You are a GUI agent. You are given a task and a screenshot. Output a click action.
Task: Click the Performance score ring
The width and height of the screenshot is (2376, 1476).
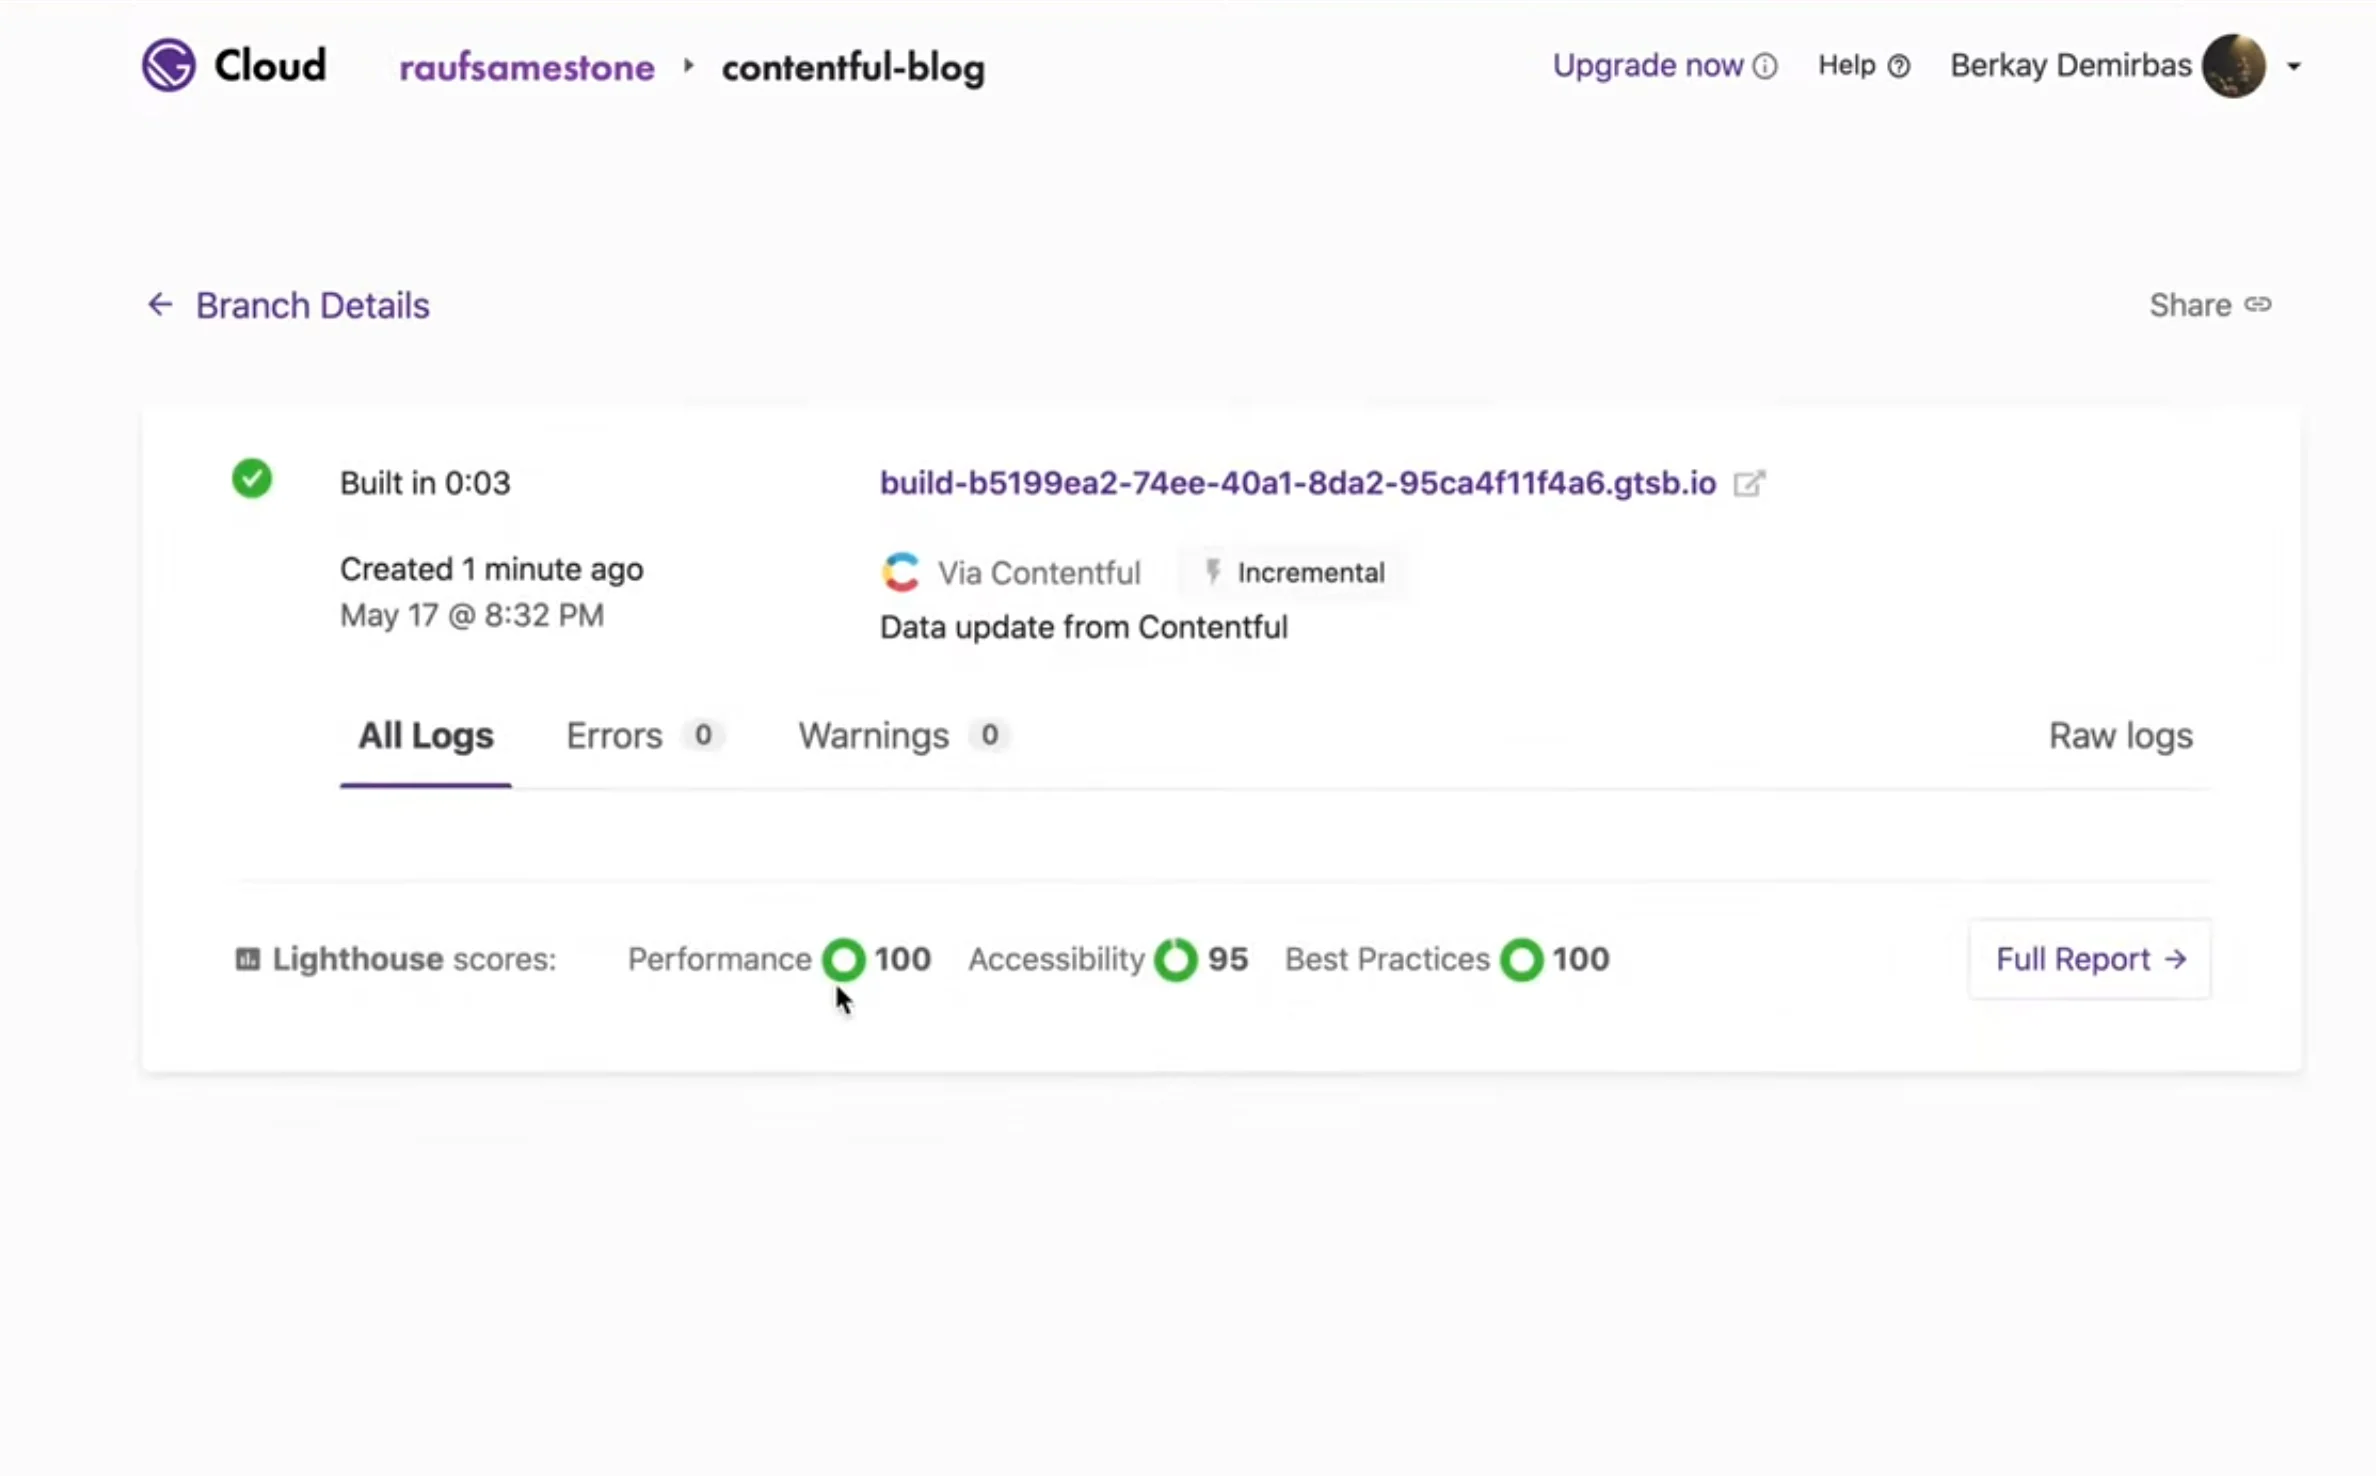pyautogui.click(x=844, y=960)
